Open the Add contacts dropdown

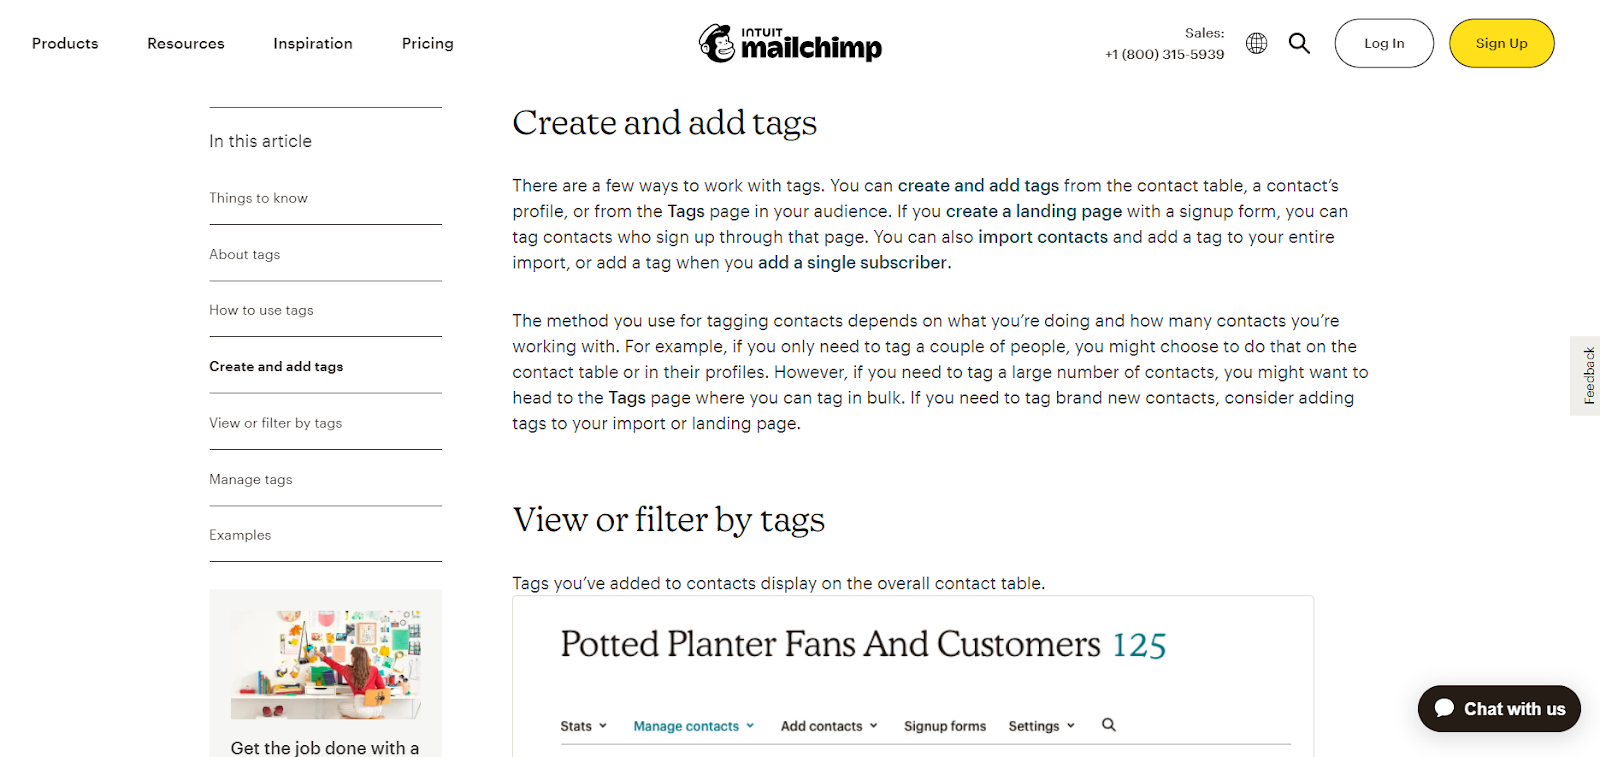pyautogui.click(x=828, y=726)
